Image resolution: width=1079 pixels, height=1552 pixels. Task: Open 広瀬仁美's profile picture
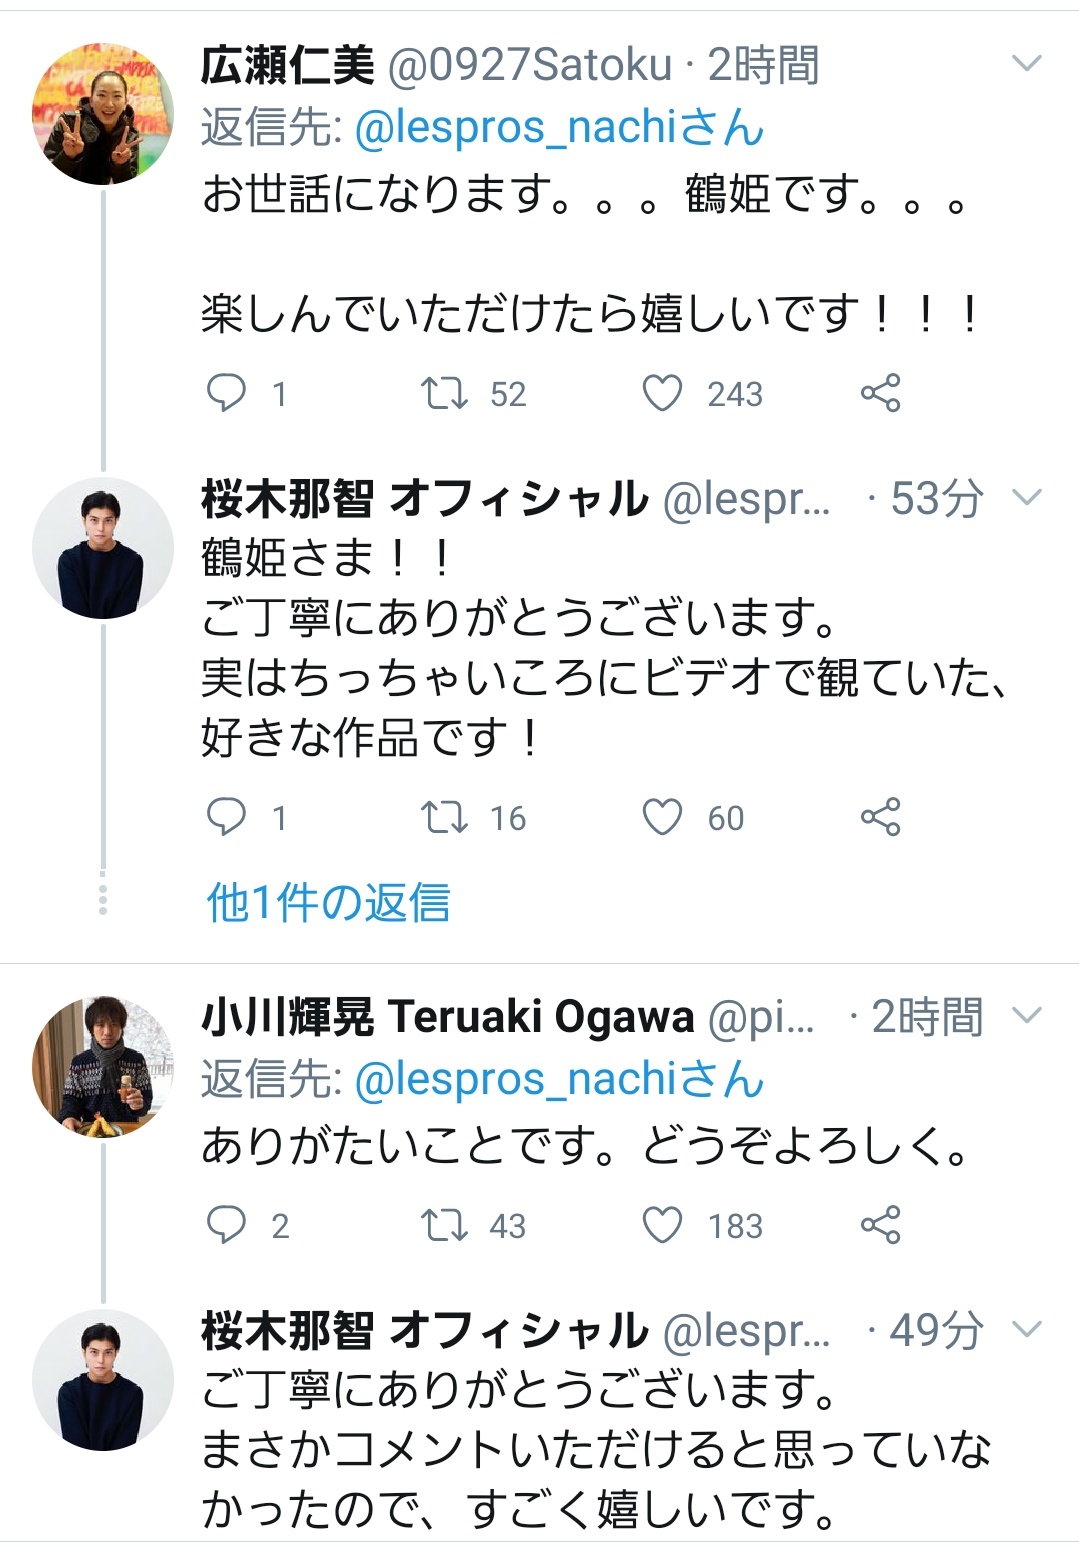coord(103,114)
